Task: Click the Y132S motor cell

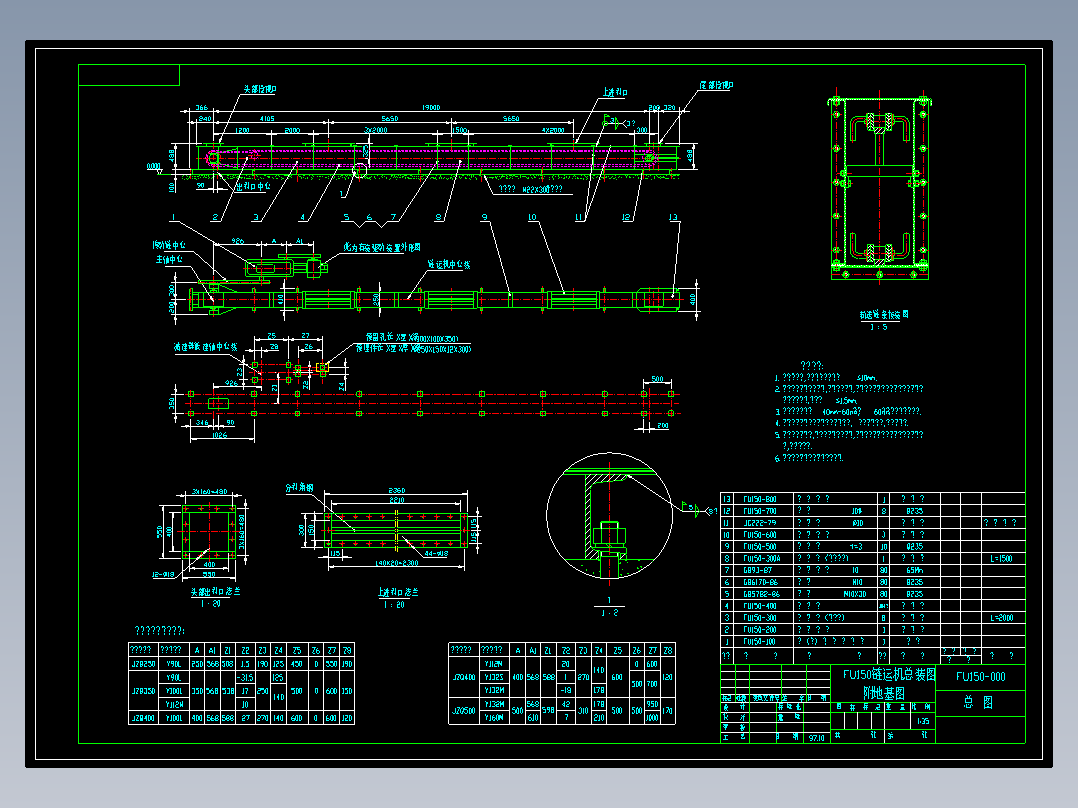Action: (x=493, y=677)
